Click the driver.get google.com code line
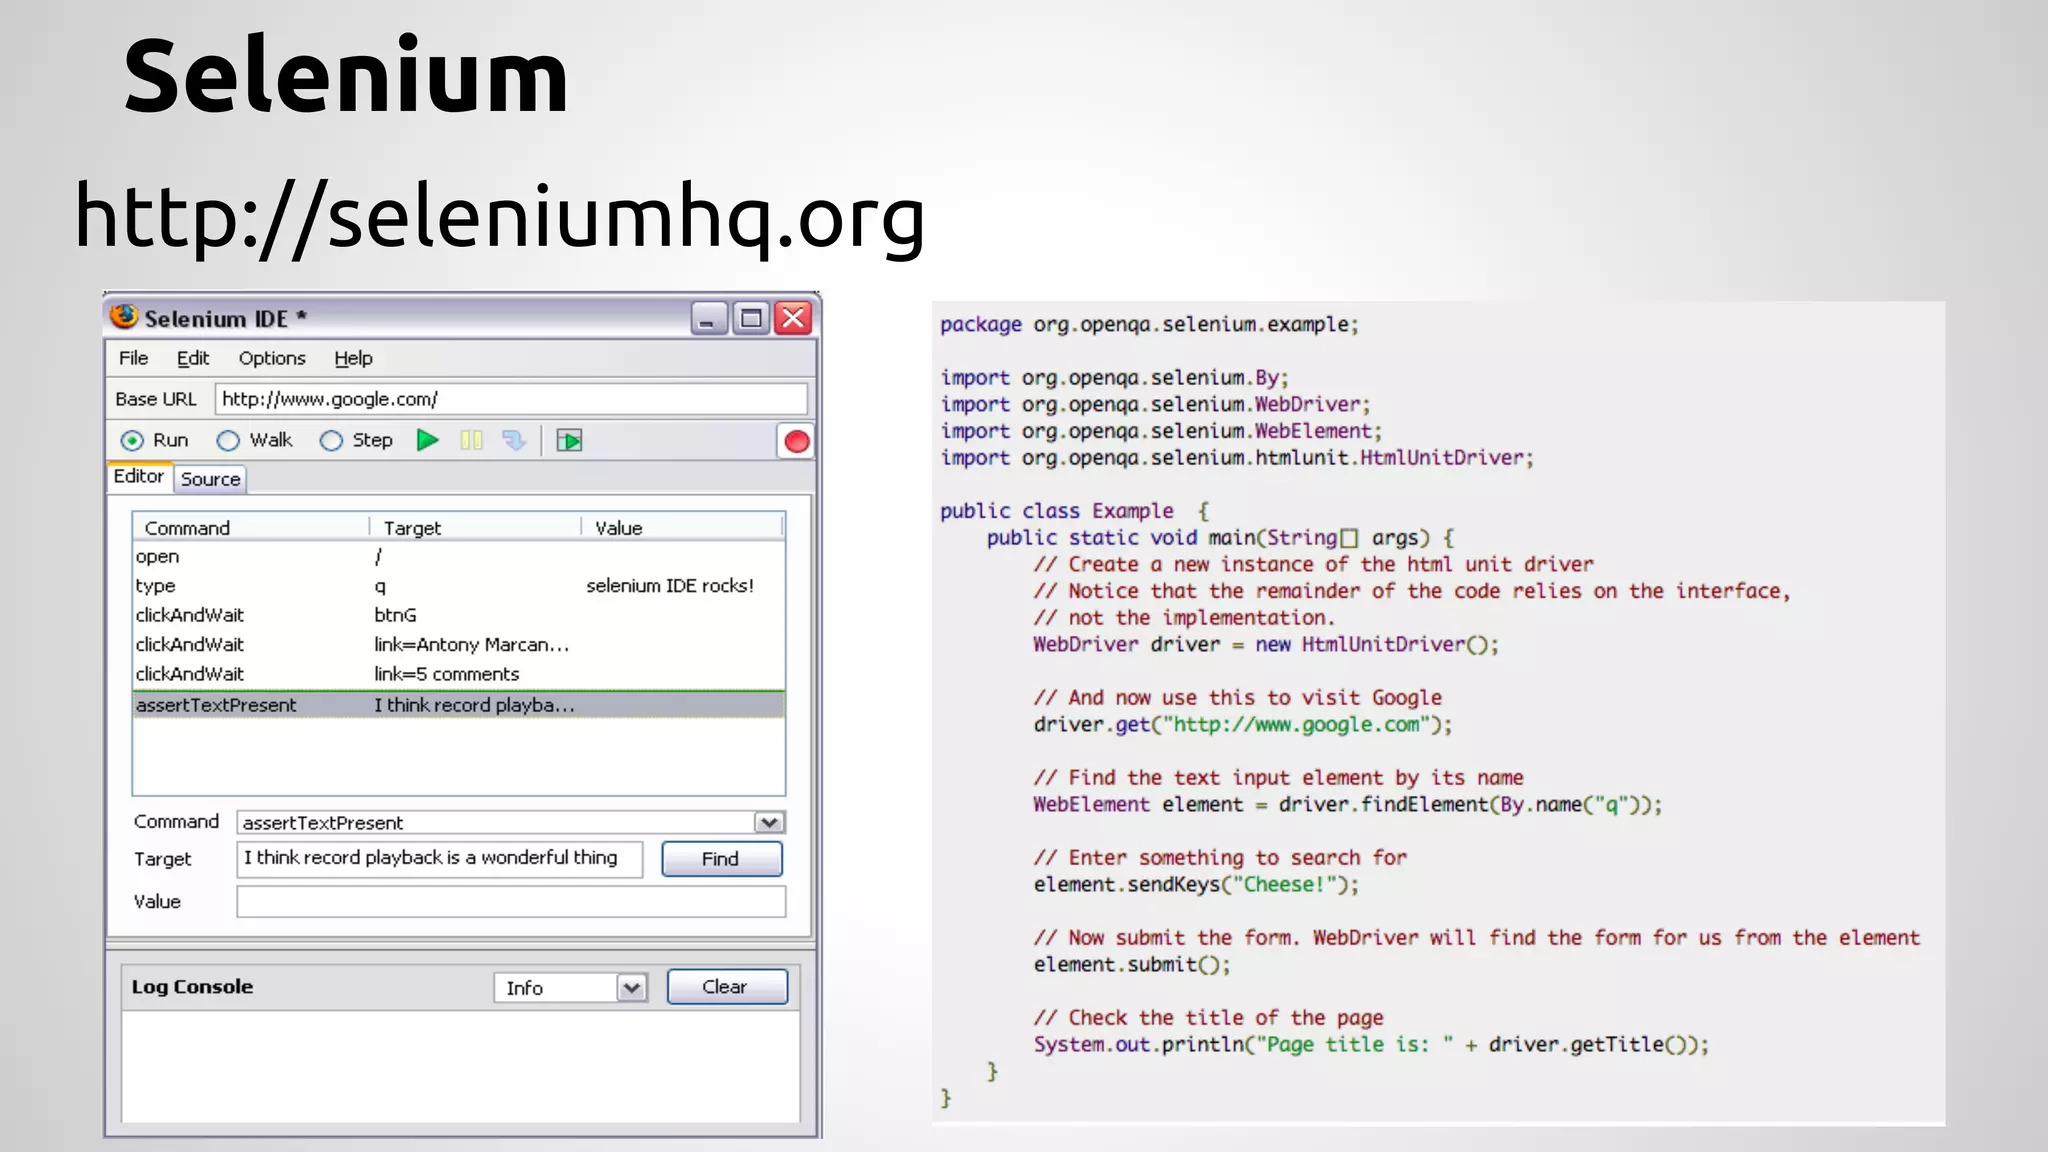This screenshot has height=1152, width=2048. tap(1243, 725)
